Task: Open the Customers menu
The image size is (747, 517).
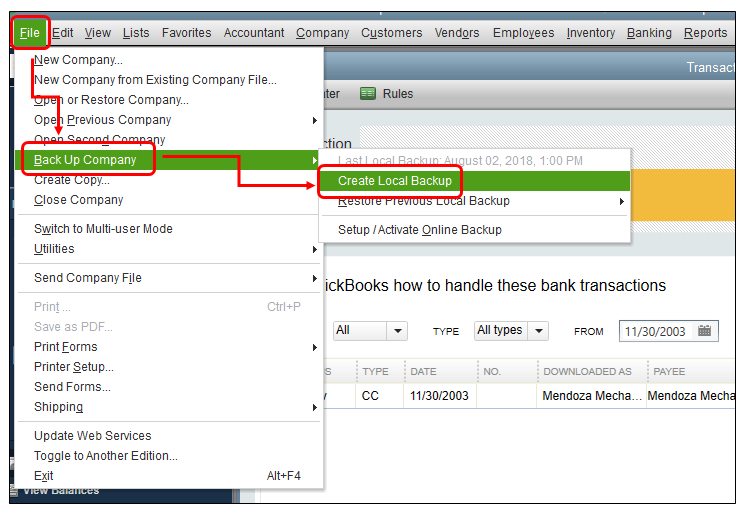Action: point(392,33)
